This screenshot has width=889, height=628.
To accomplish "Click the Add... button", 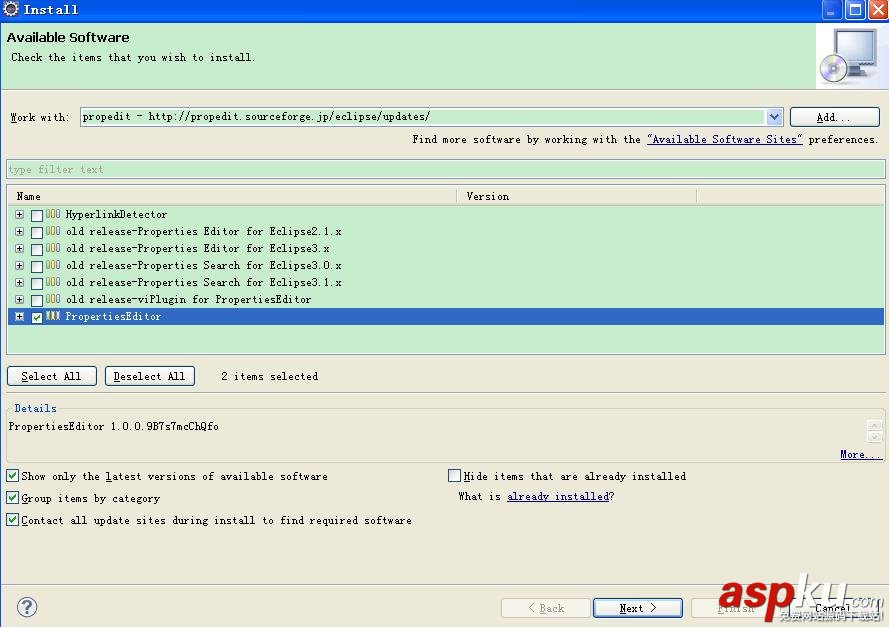I will 835,117.
